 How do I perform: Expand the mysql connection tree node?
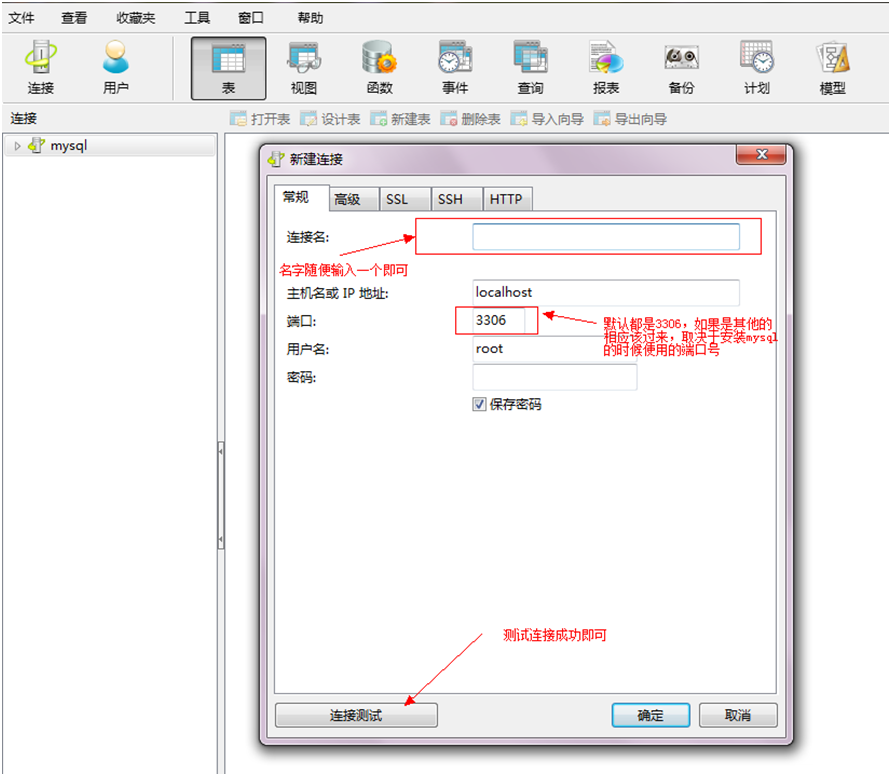17,146
